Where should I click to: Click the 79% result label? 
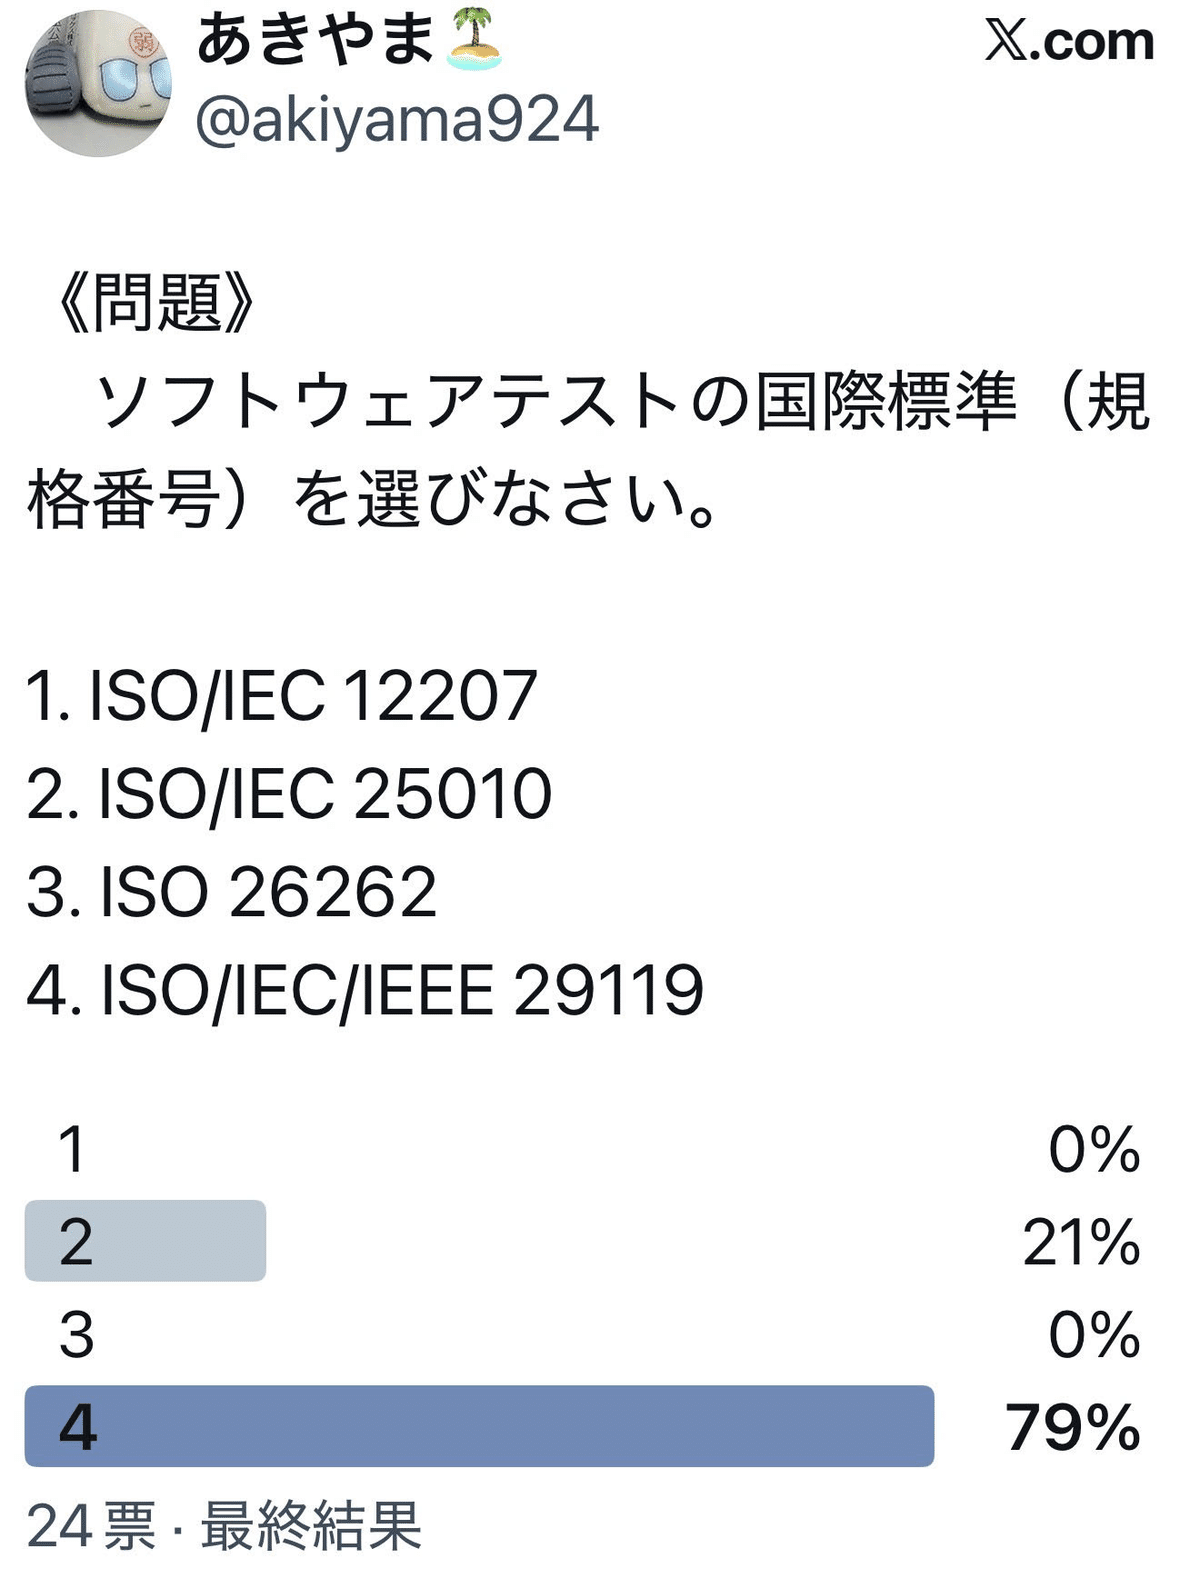[1072, 1427]
